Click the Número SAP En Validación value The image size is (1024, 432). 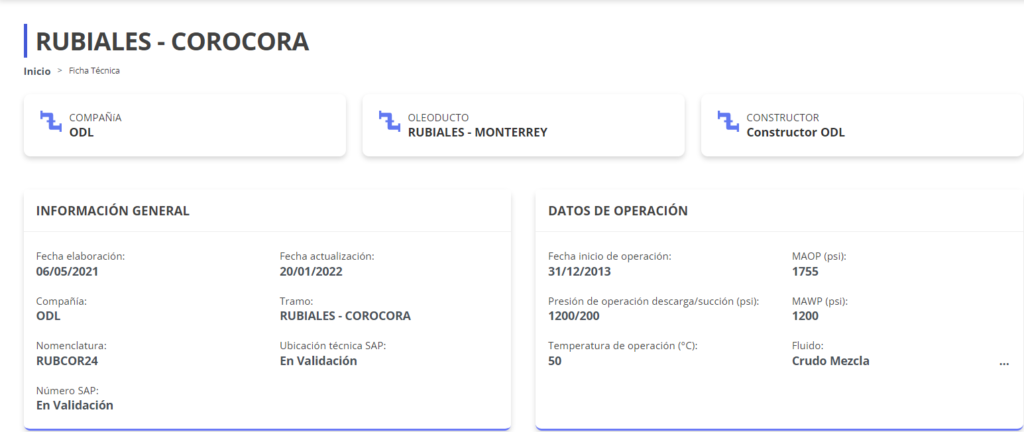(74, 405)
